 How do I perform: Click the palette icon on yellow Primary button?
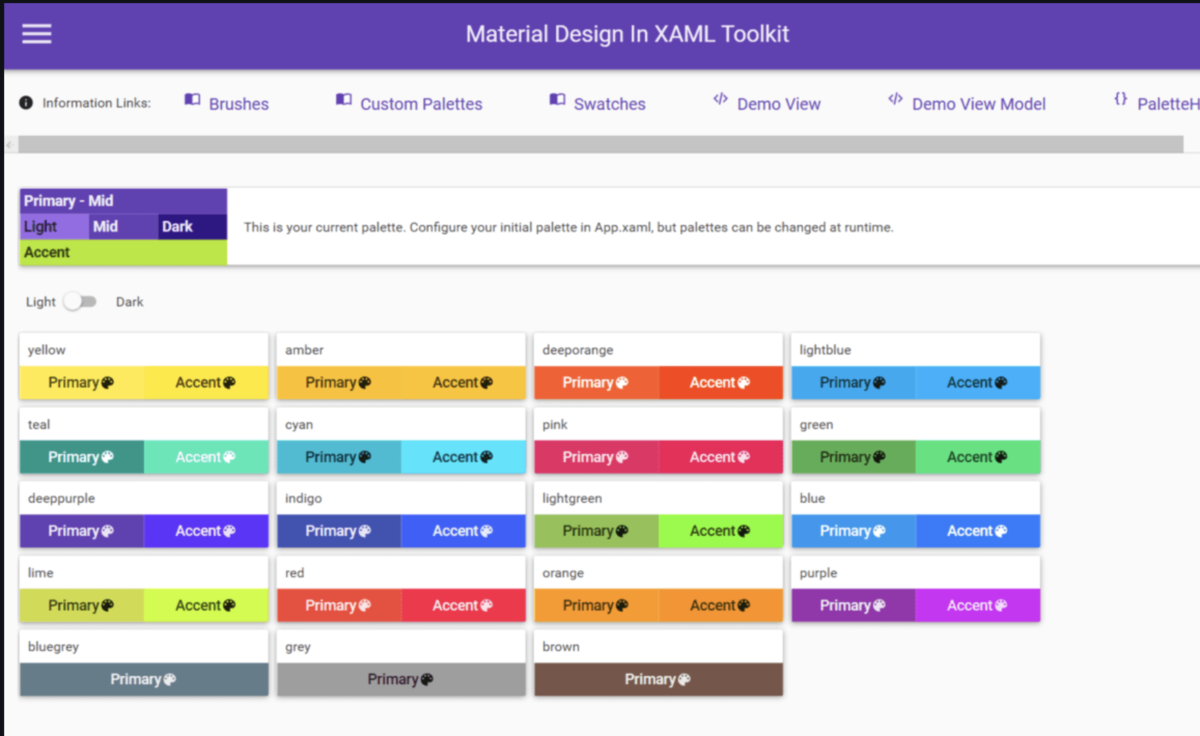point(108,382)
